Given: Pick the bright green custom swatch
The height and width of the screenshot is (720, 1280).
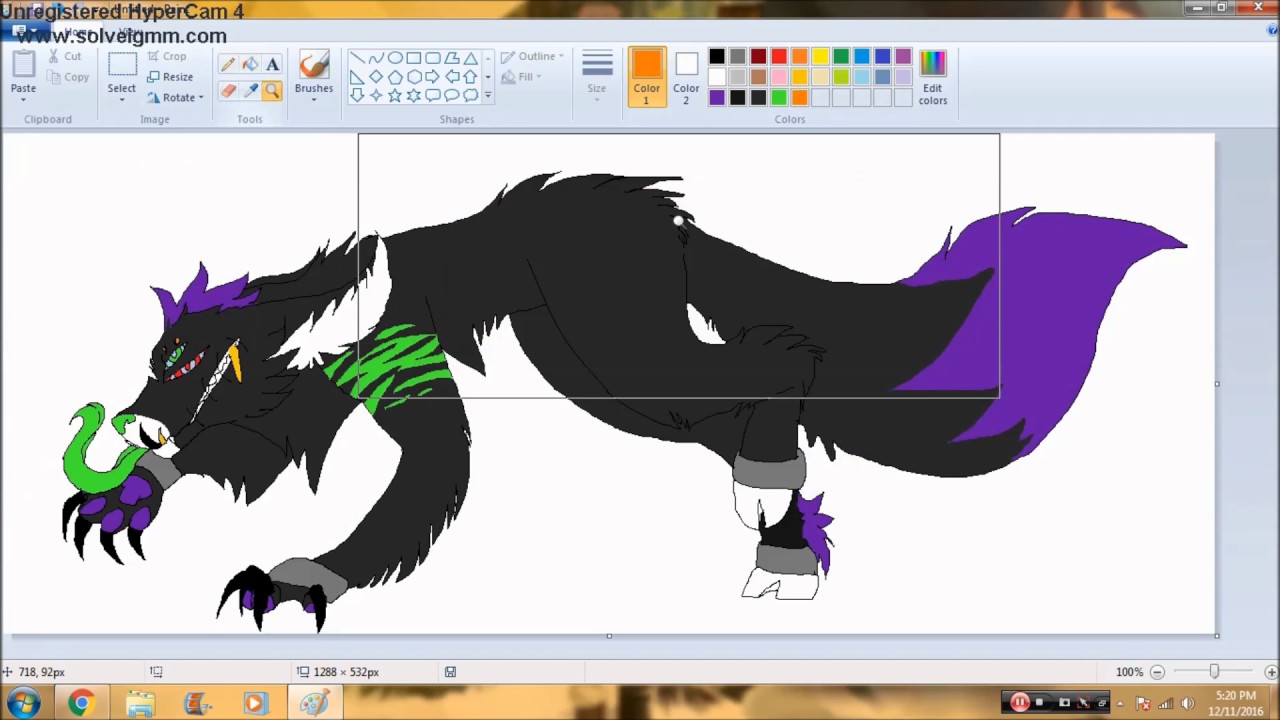Looking at the screenshot, I should (x=779, y=97).
